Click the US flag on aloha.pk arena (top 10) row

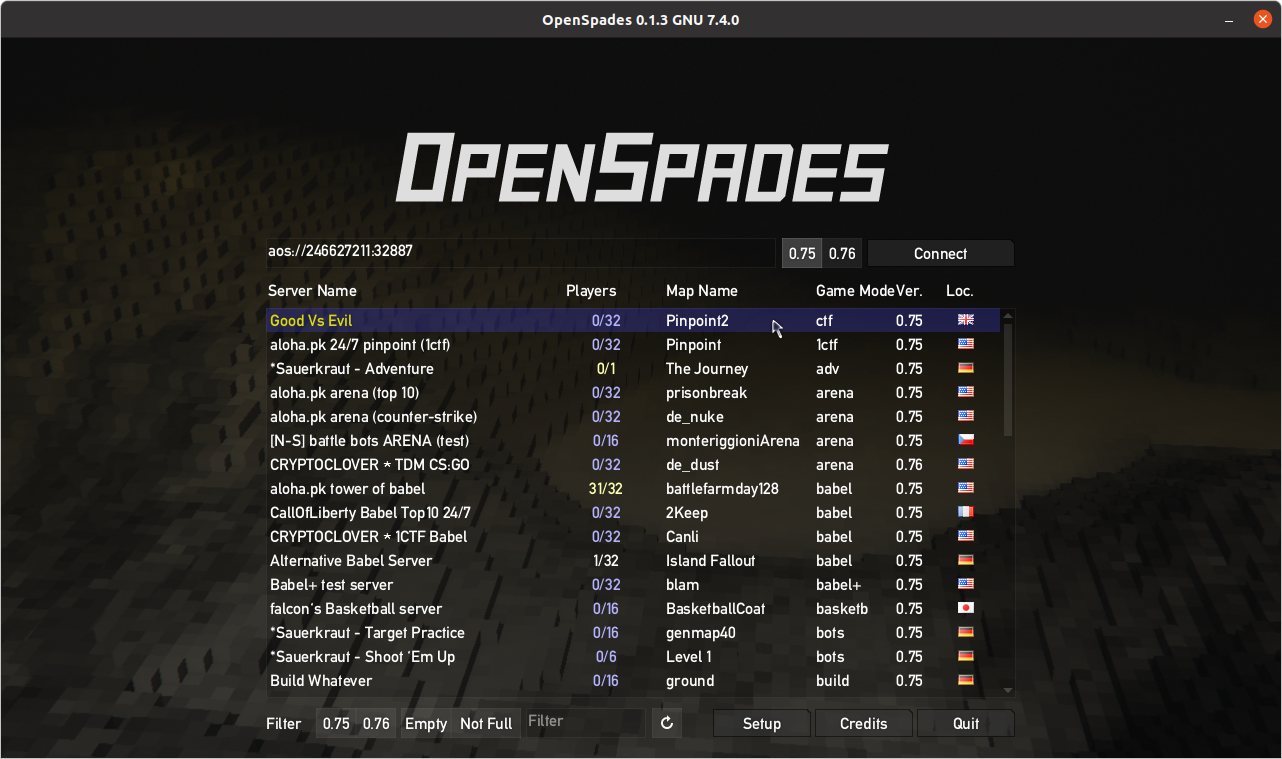(x=965, y=392)
